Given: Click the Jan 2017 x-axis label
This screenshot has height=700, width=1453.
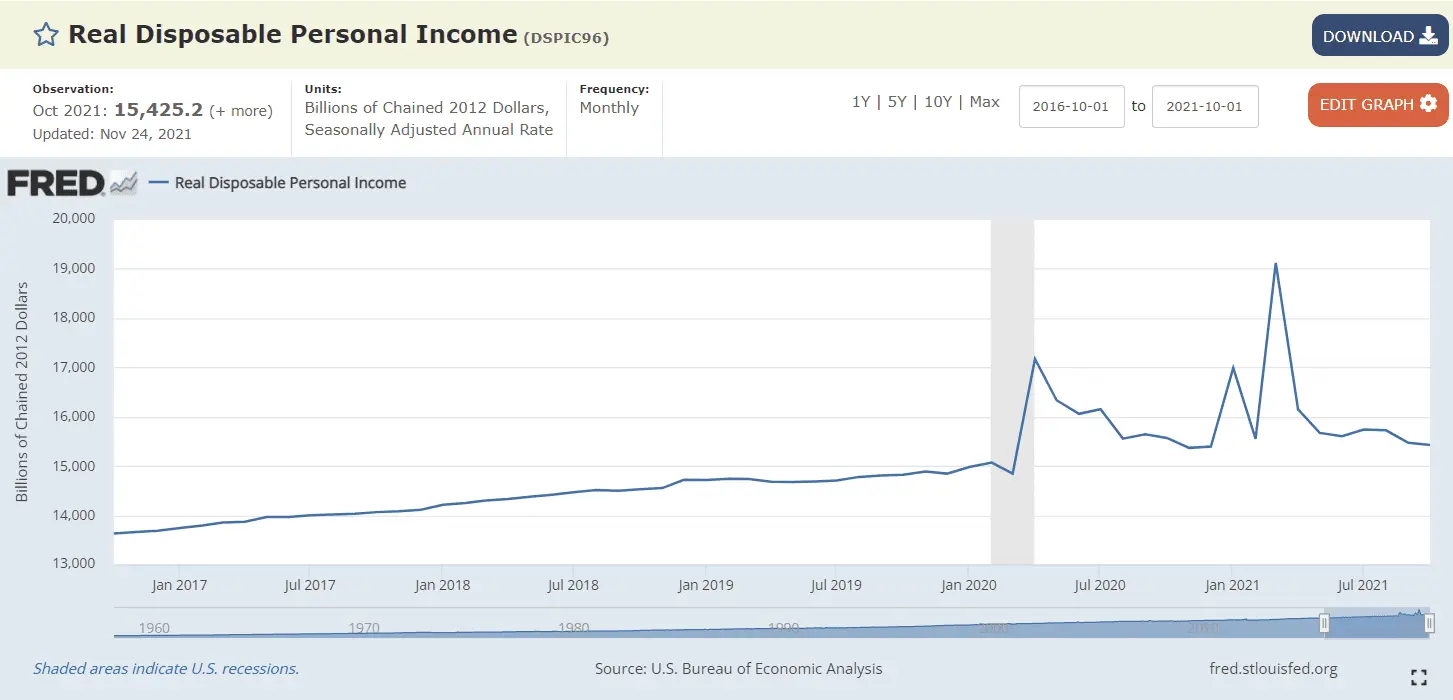Looking at the screenshot, I should click(x=179, y=585).
